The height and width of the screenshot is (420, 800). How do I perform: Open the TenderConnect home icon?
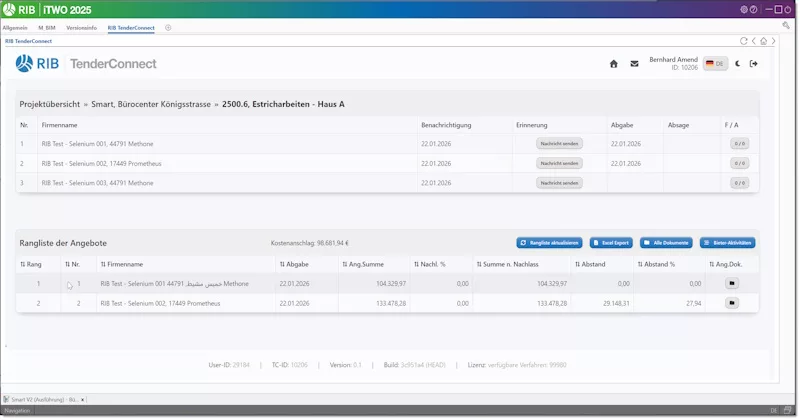614,64
